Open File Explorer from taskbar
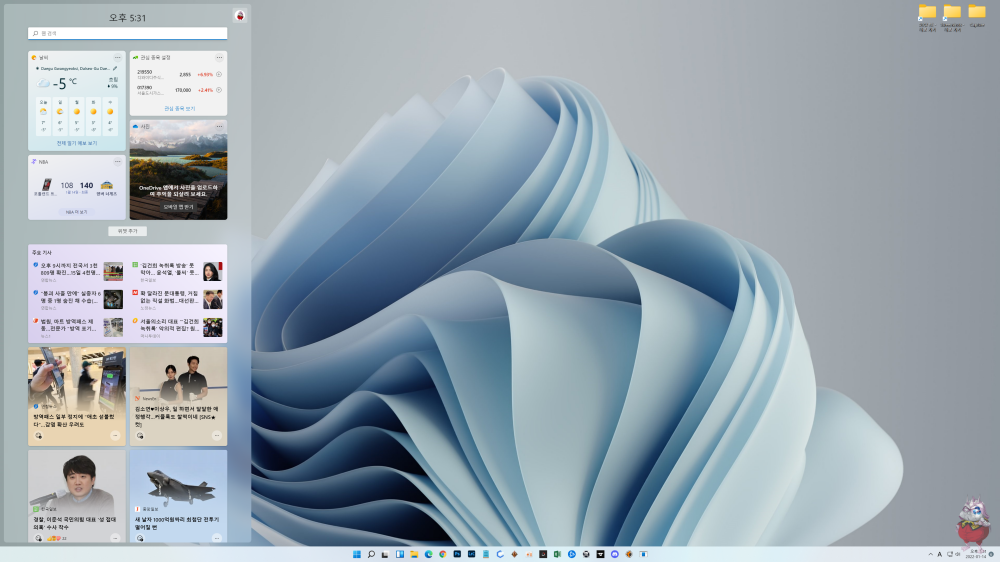 tap(414, 554)
